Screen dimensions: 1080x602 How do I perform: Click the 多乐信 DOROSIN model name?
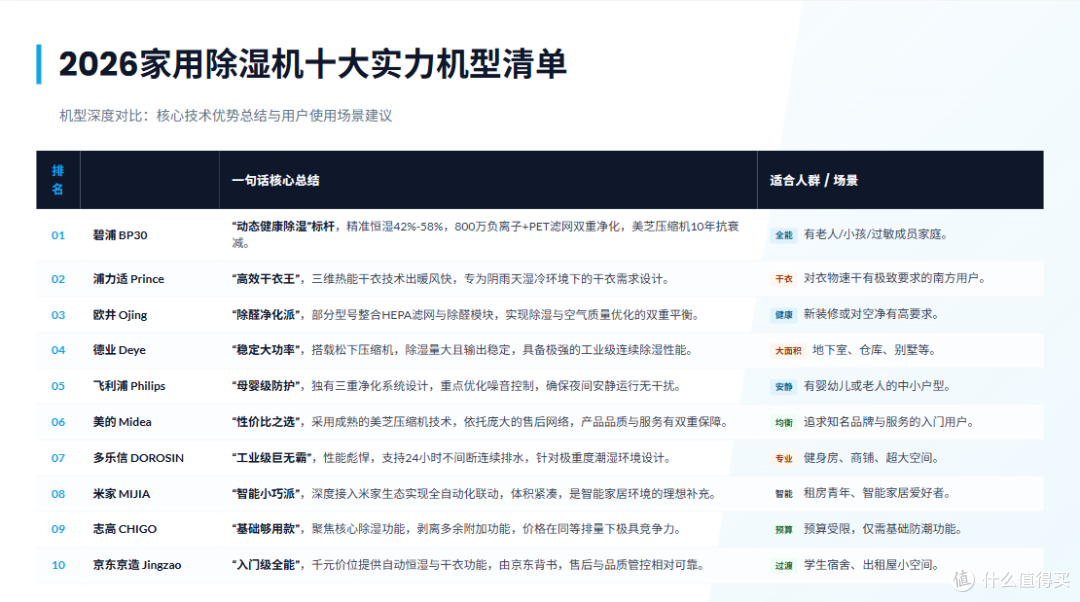coord(138,457)
